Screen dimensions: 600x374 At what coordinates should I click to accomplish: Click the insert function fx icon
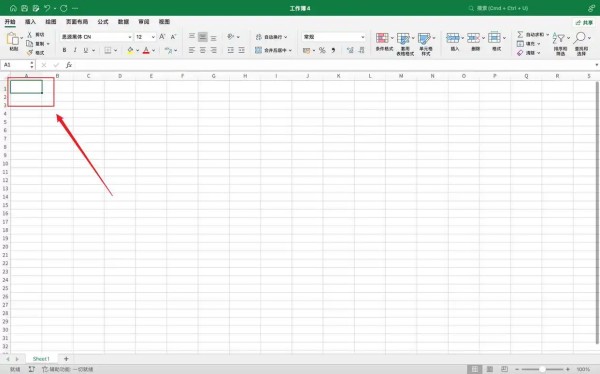[x=69, y=65]
